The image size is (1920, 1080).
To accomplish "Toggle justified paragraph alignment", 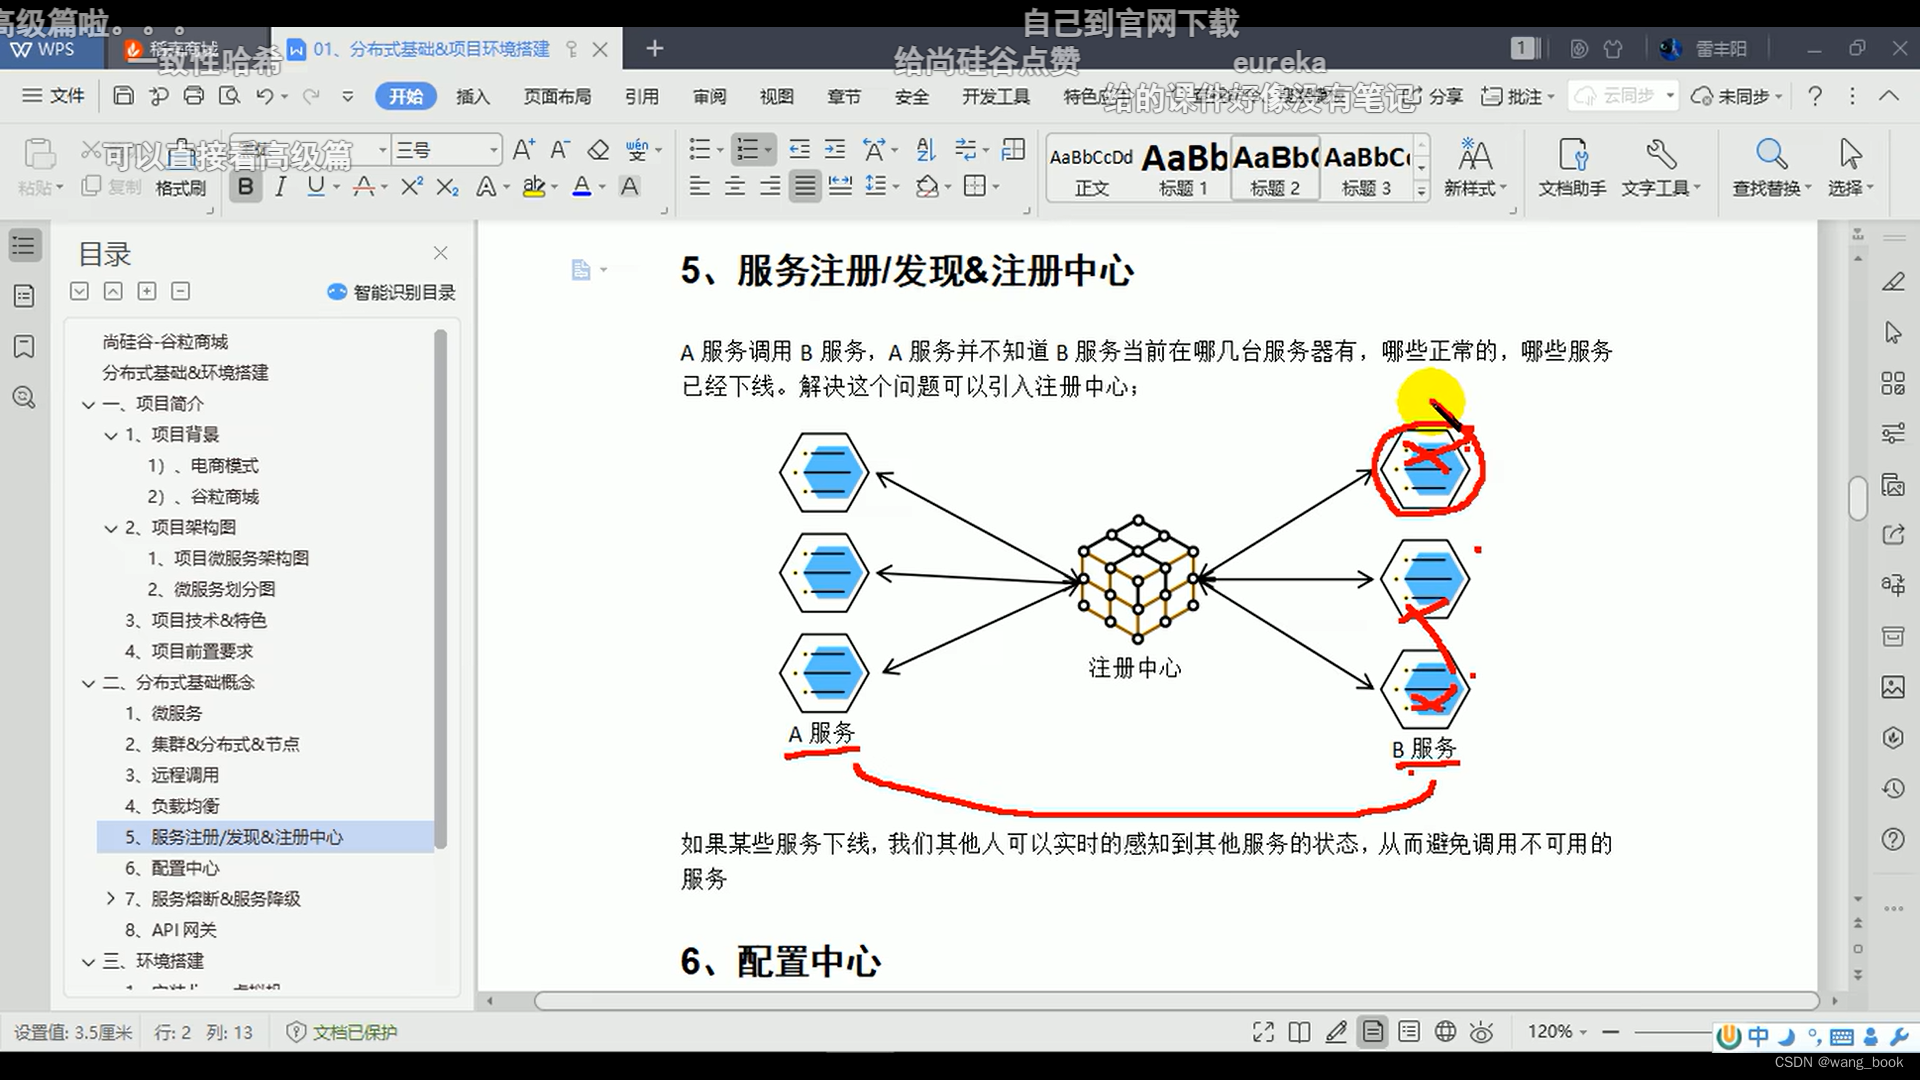I will point(805,186).
